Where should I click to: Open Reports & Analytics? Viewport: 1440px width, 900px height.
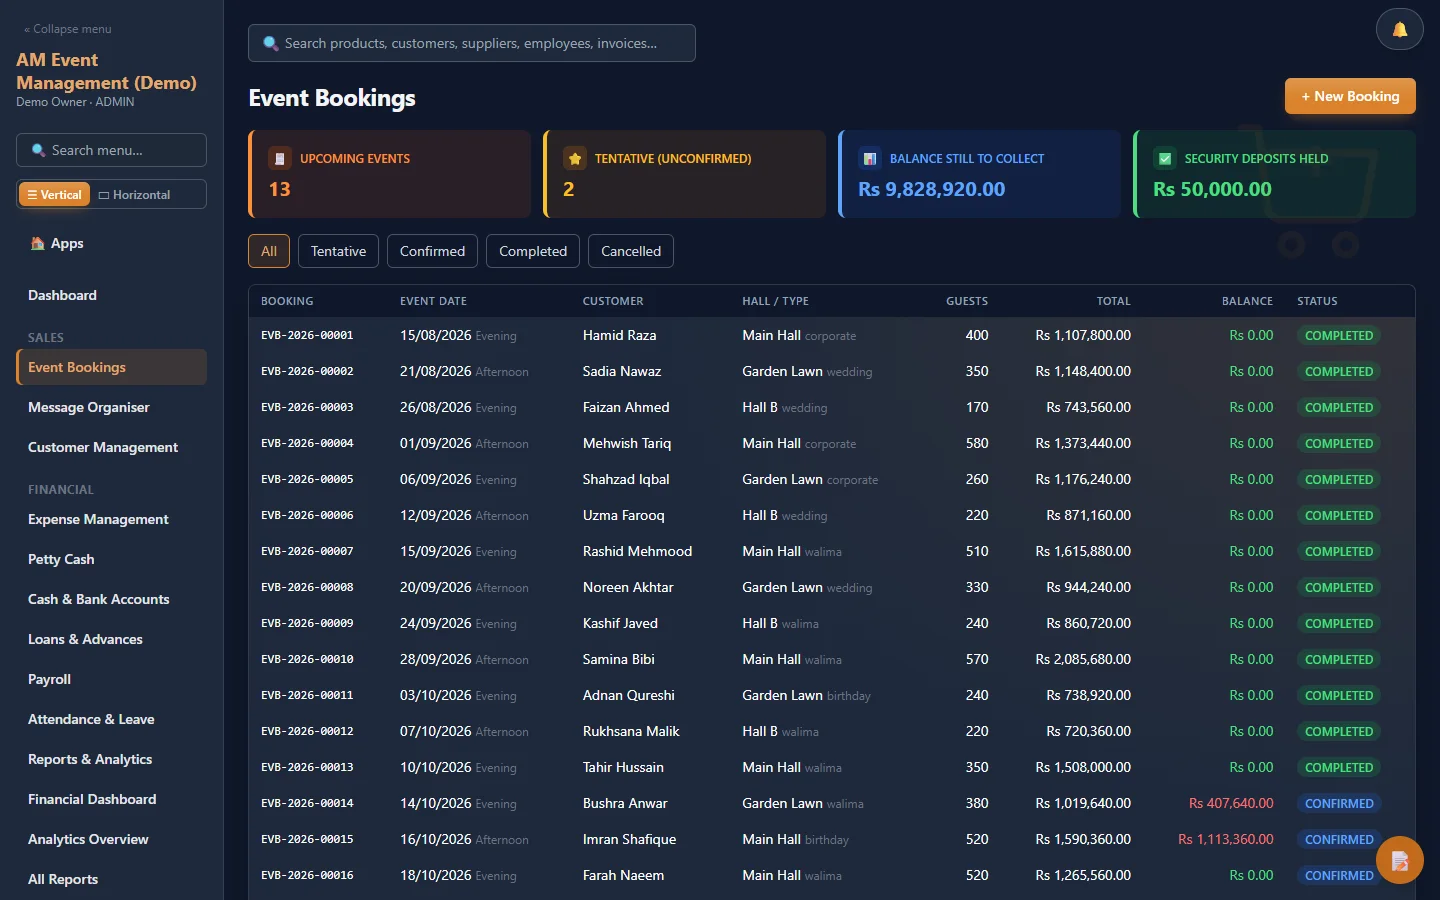coord(111,759)
